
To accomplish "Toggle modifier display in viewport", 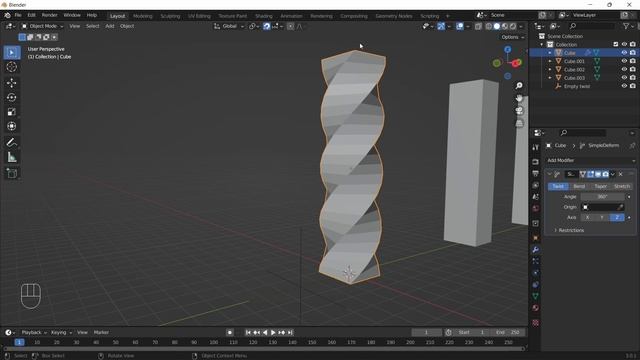I will coord(598,174).
